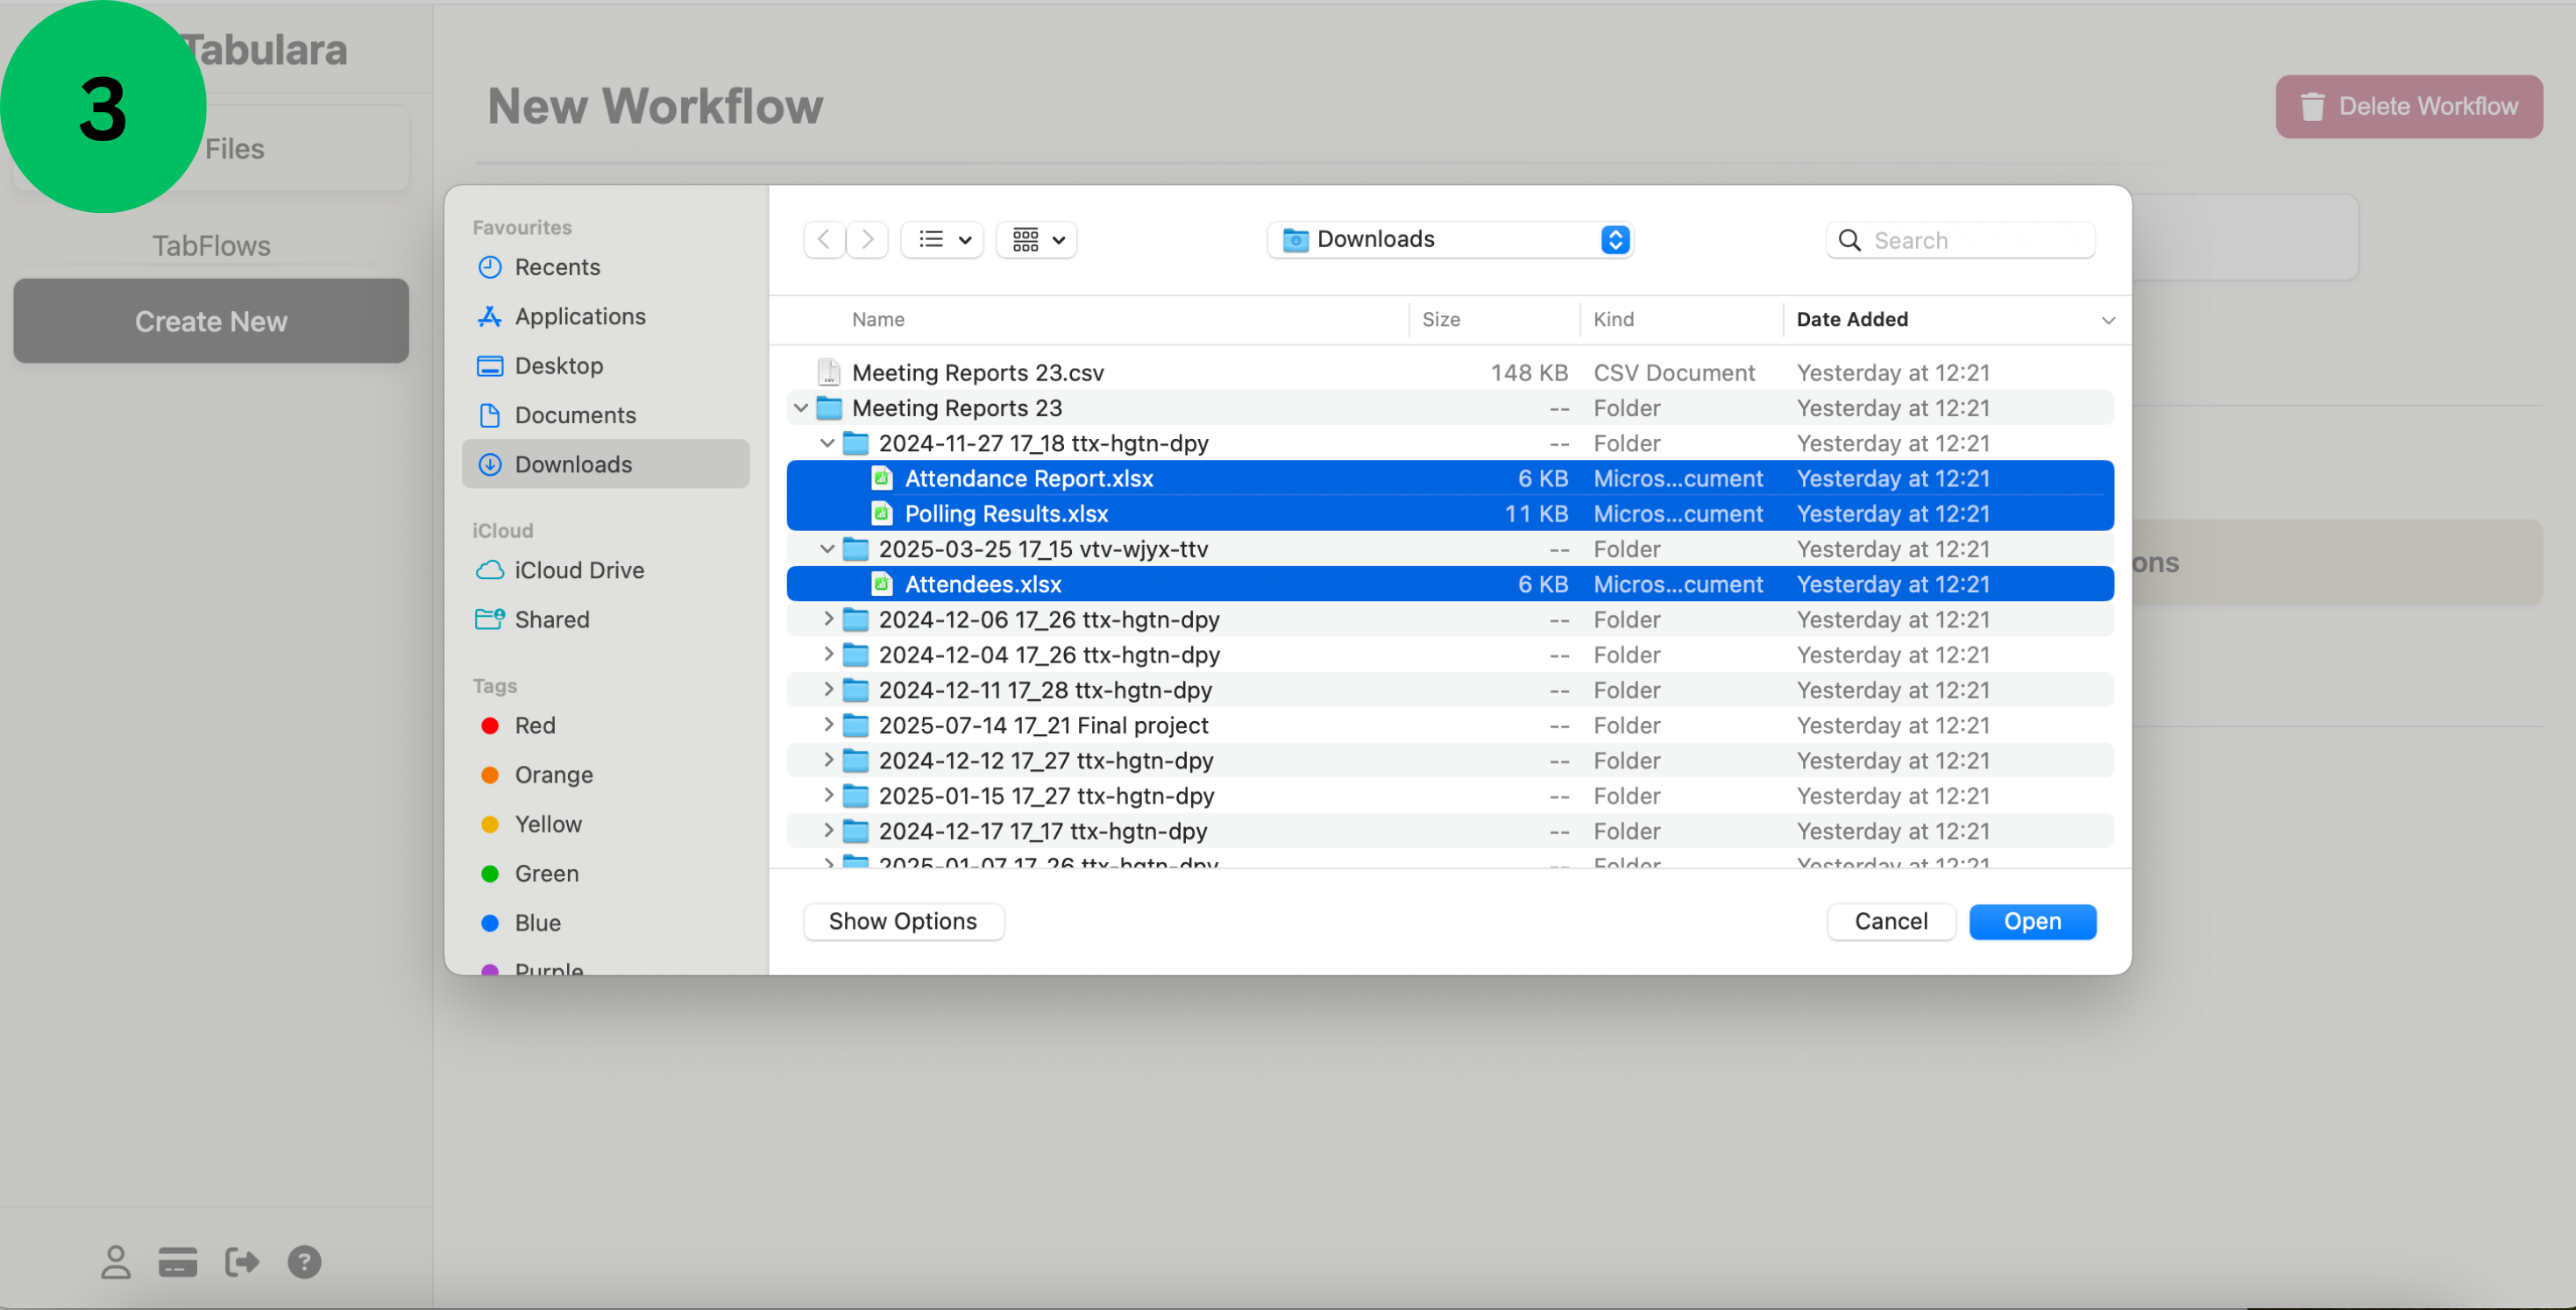Open the Shared folder in sidebar

click(x=552, y=619)
